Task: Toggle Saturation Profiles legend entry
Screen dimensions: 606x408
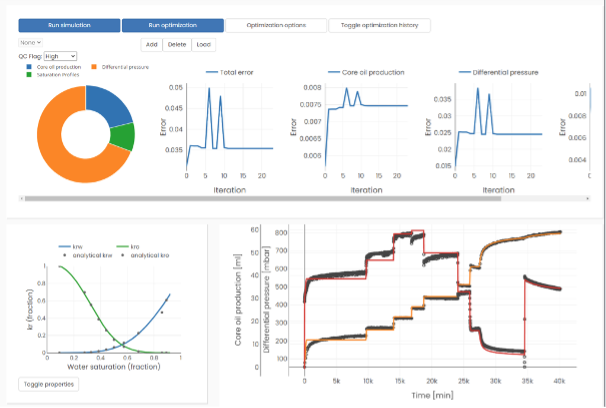Action: (x=53, y=74)
